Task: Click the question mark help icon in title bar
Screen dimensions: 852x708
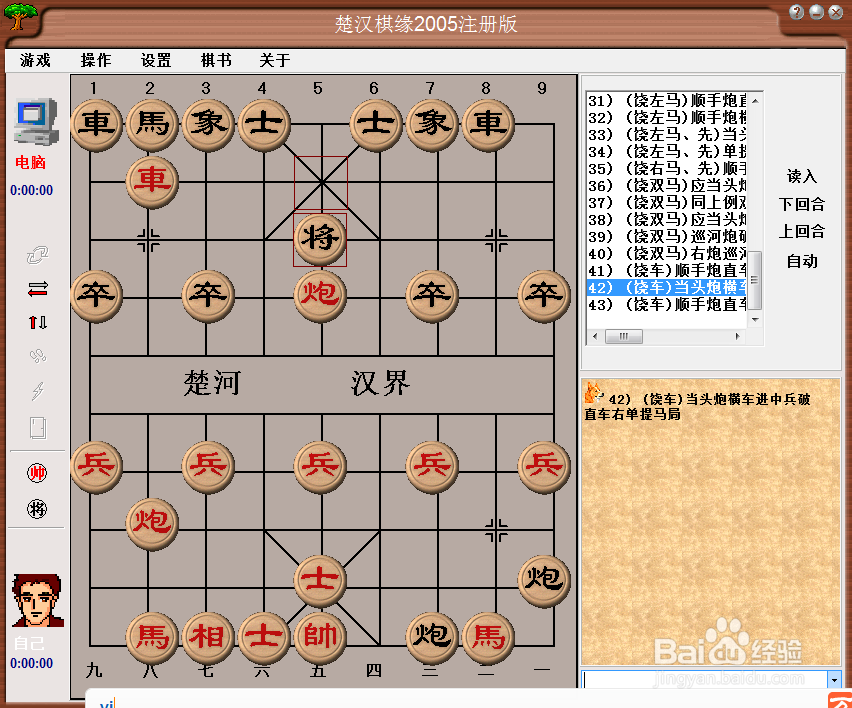Action: (795, 12)
